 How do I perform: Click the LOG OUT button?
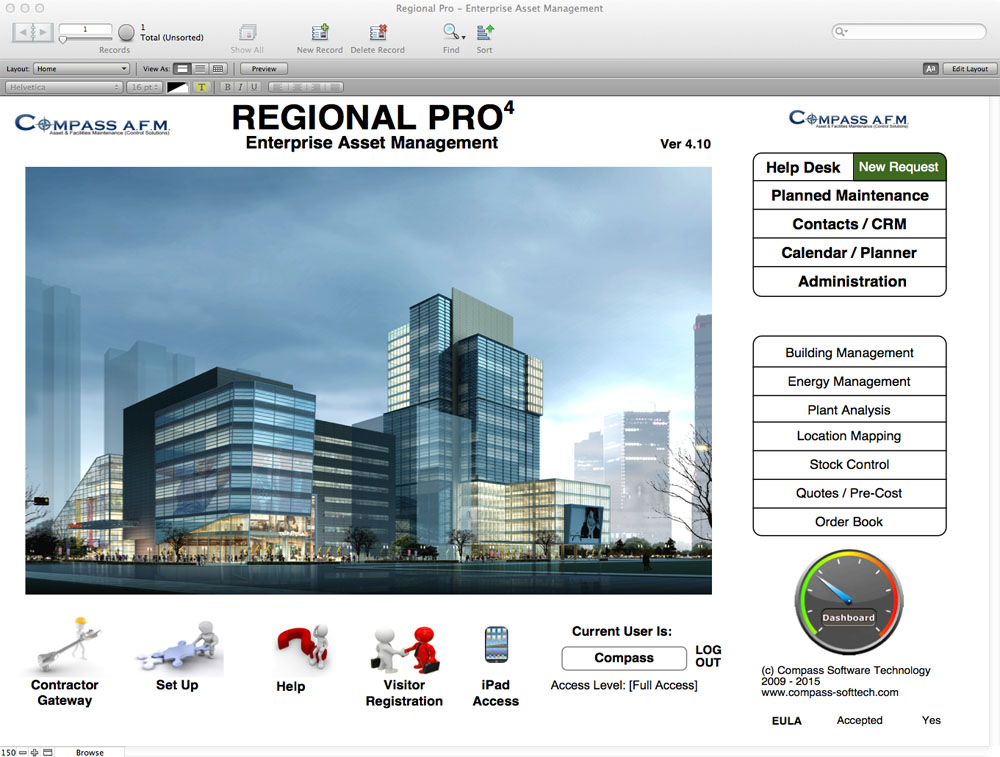708,656
